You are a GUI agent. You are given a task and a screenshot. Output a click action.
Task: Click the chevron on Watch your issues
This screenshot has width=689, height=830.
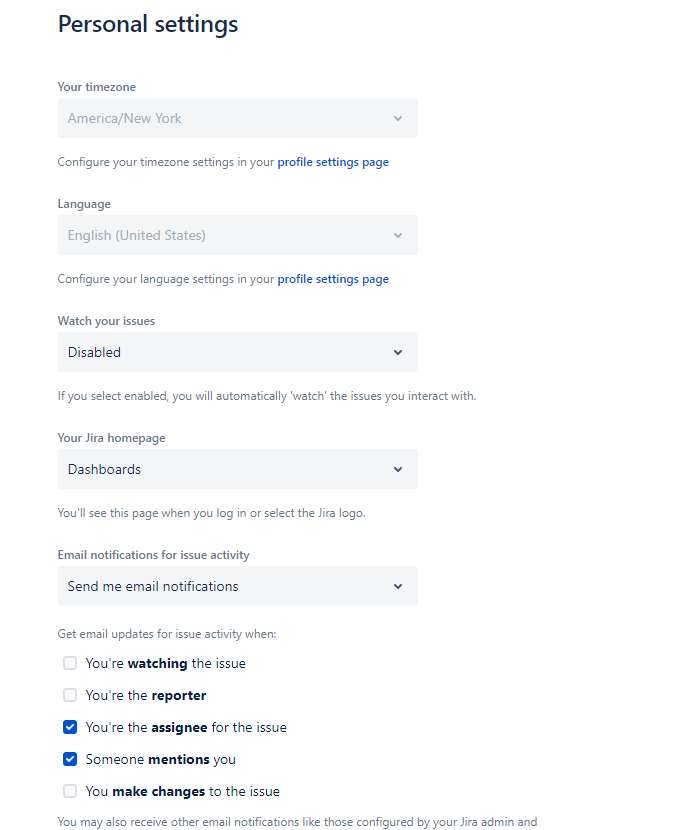(x=399, y=352)
